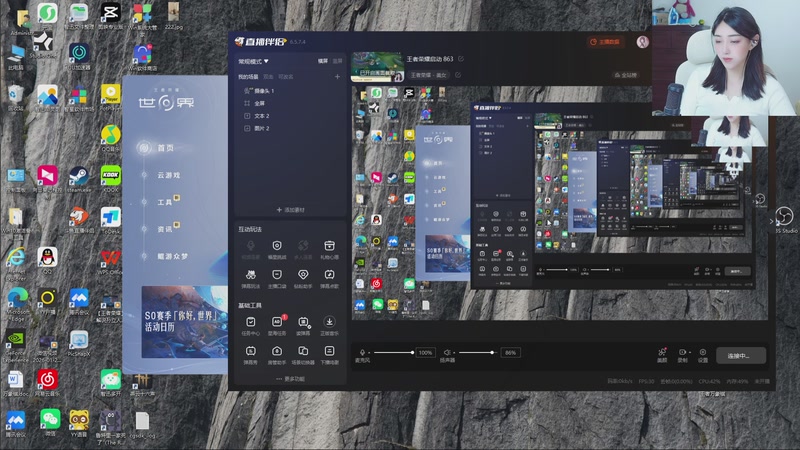Click the speaker 86% value field
800x450 pixels.
pyautogui.click(x=510, y=353)
